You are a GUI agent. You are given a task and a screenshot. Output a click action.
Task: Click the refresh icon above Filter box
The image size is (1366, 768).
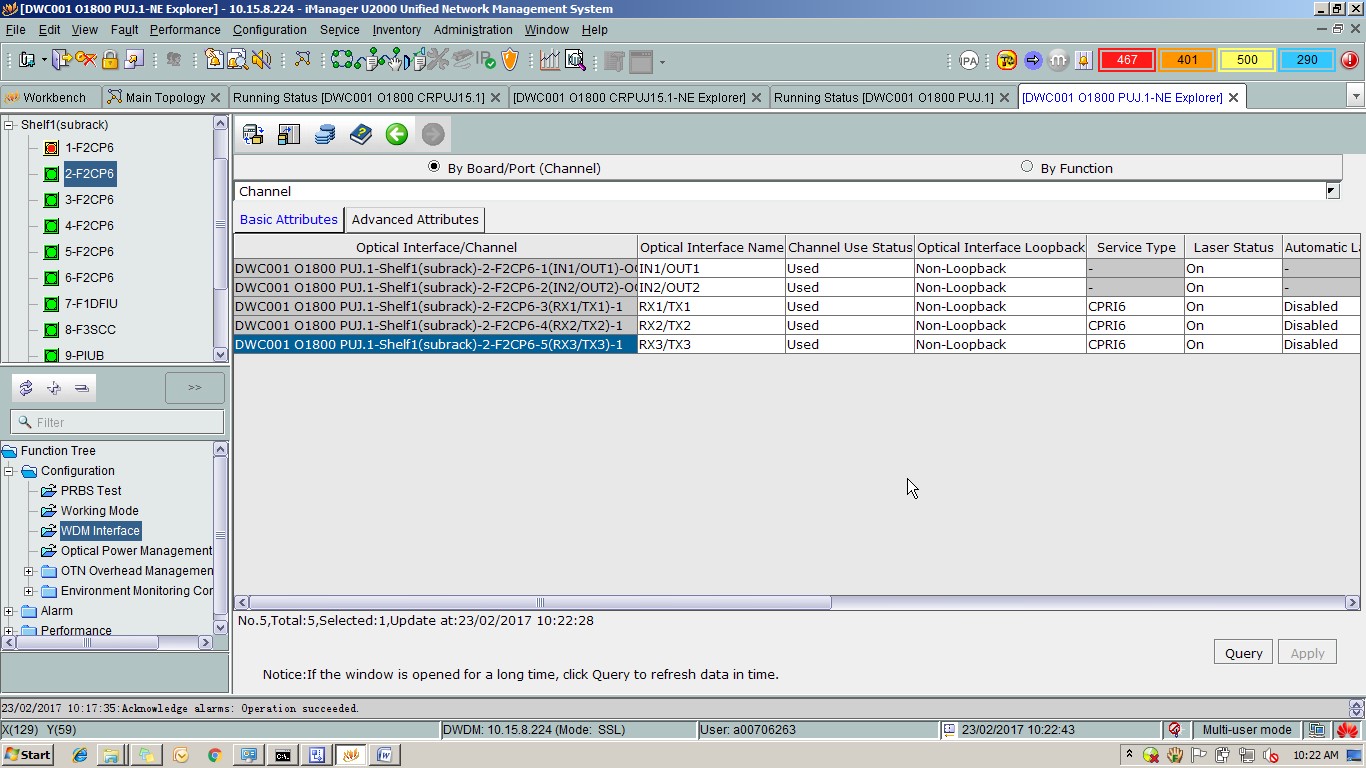pyautogui.click(x=26, y=388)
